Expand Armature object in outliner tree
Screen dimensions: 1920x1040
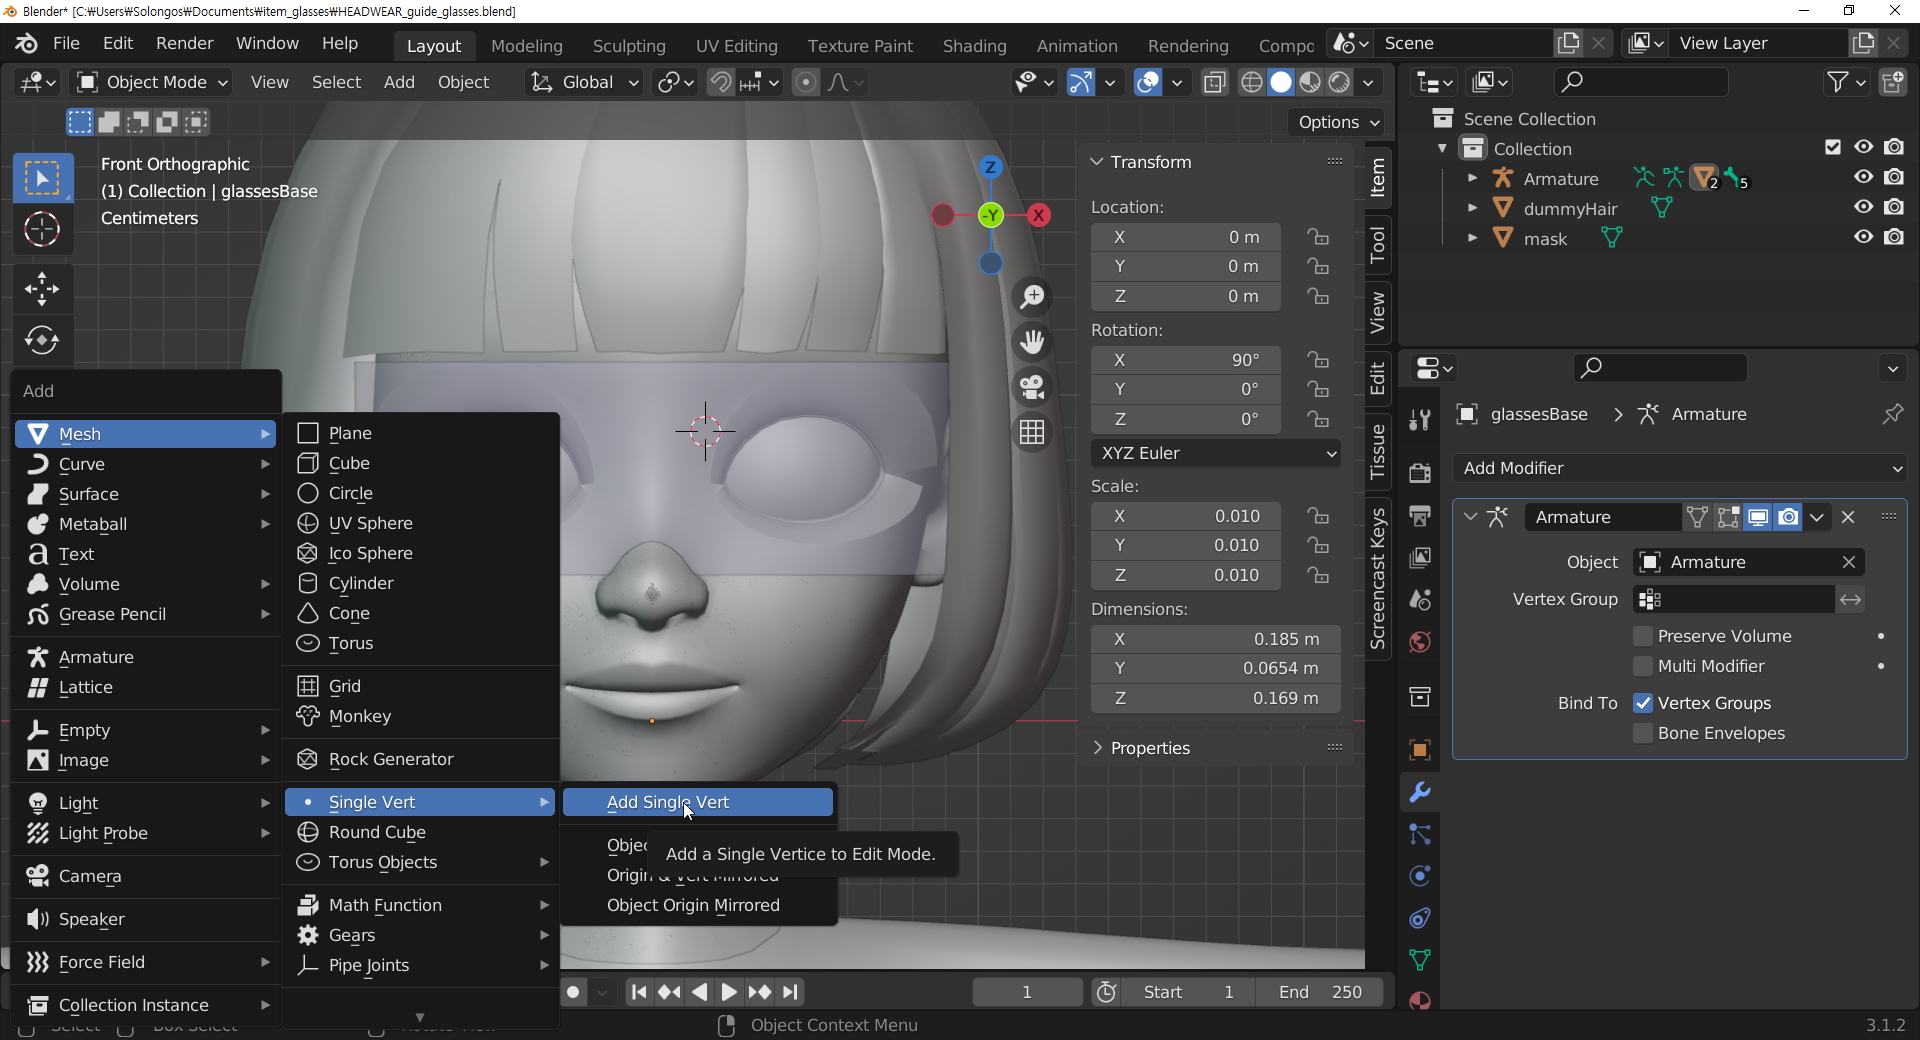point(1472,178)
